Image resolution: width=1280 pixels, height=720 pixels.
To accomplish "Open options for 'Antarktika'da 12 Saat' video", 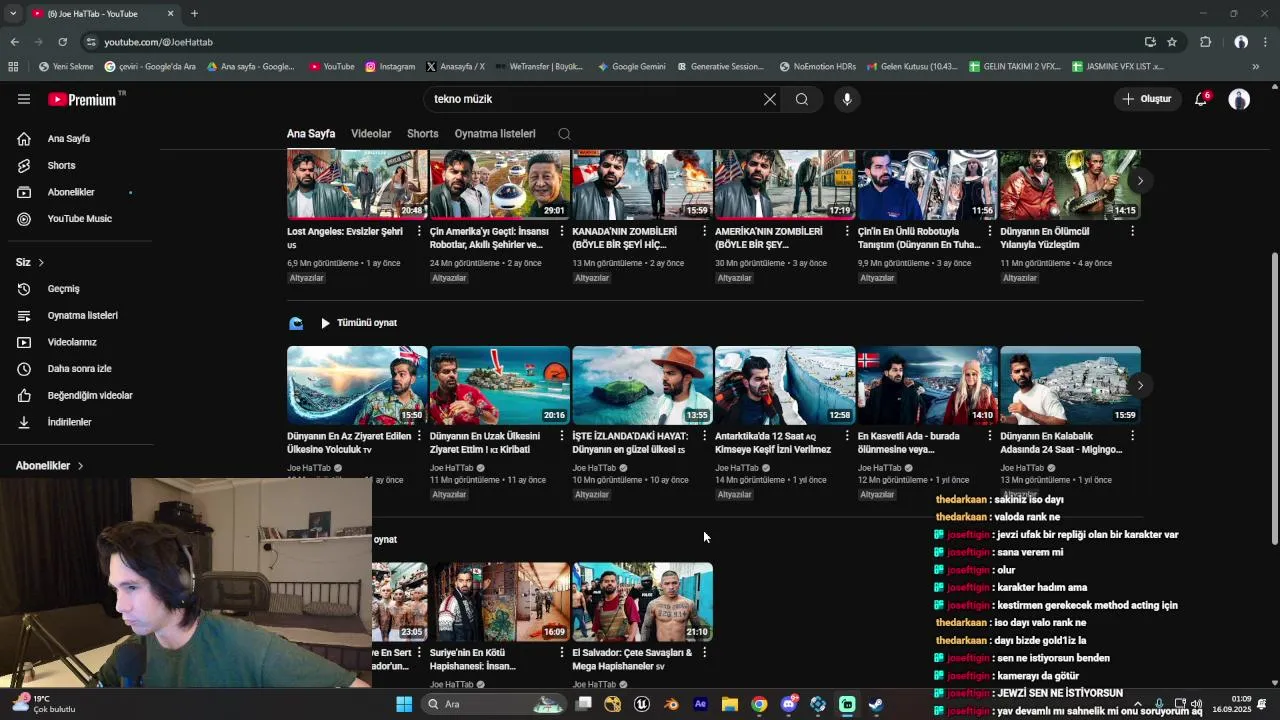I will click(847, 436).
